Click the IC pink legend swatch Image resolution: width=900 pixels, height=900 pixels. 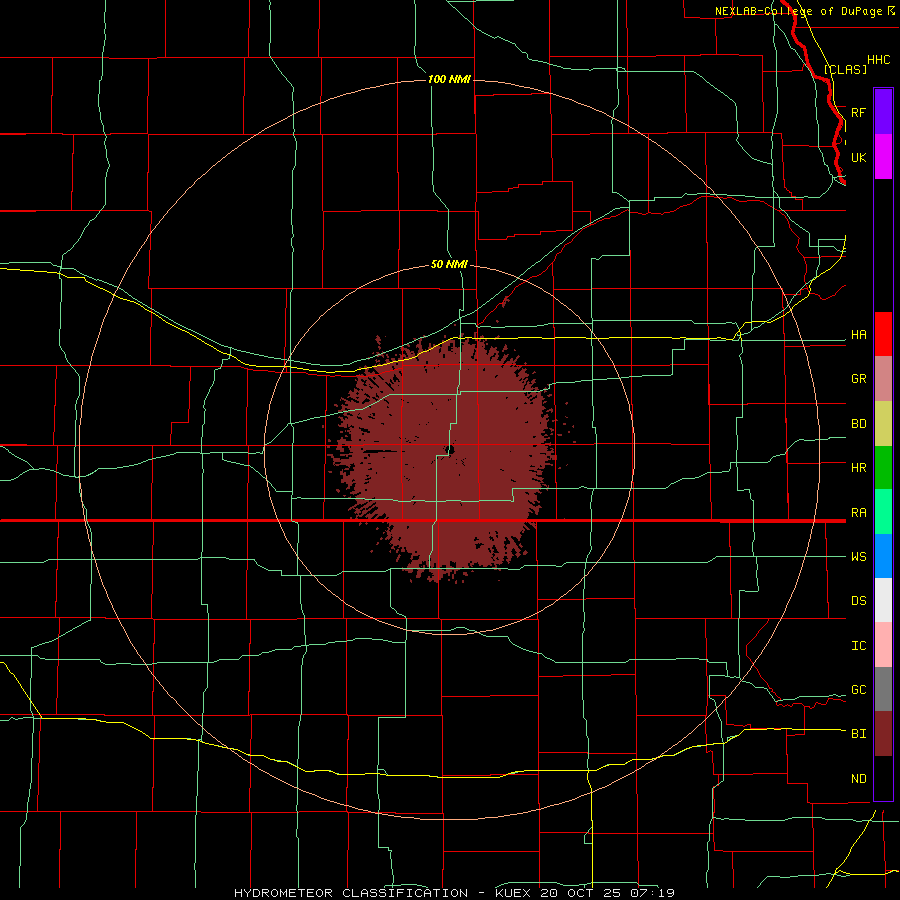883,645
